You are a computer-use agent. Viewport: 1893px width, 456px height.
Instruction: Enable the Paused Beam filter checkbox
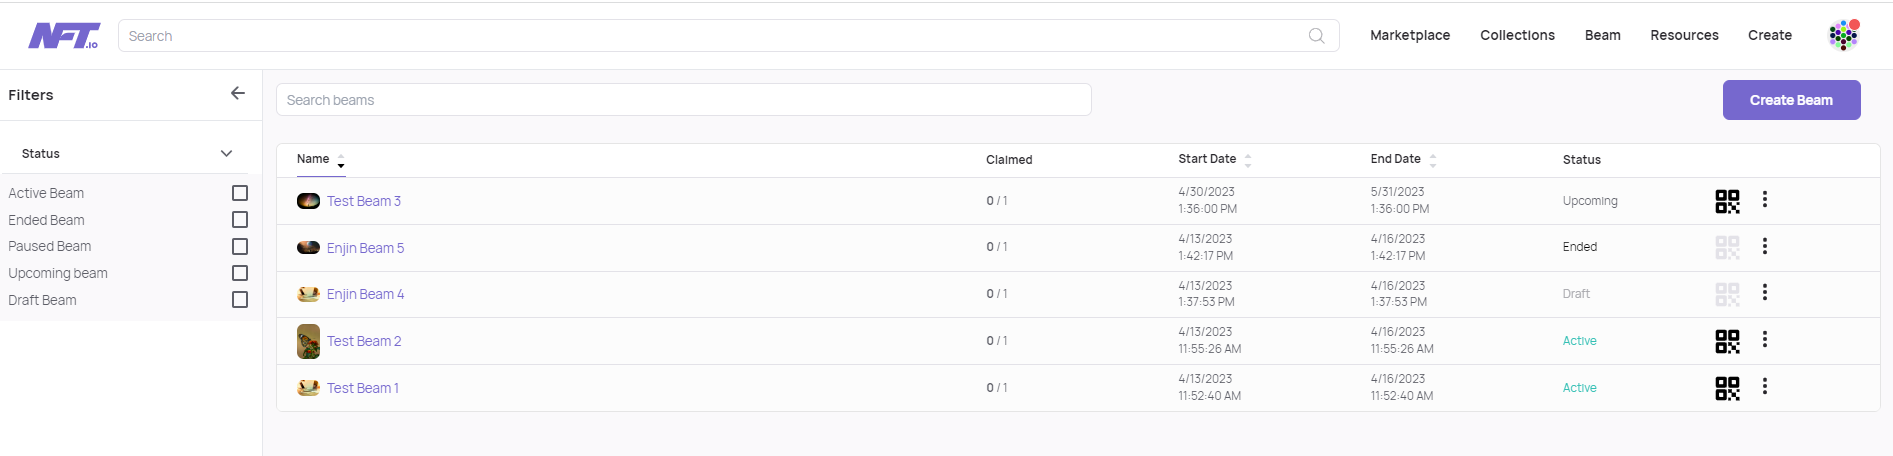[x=240, y=246]
